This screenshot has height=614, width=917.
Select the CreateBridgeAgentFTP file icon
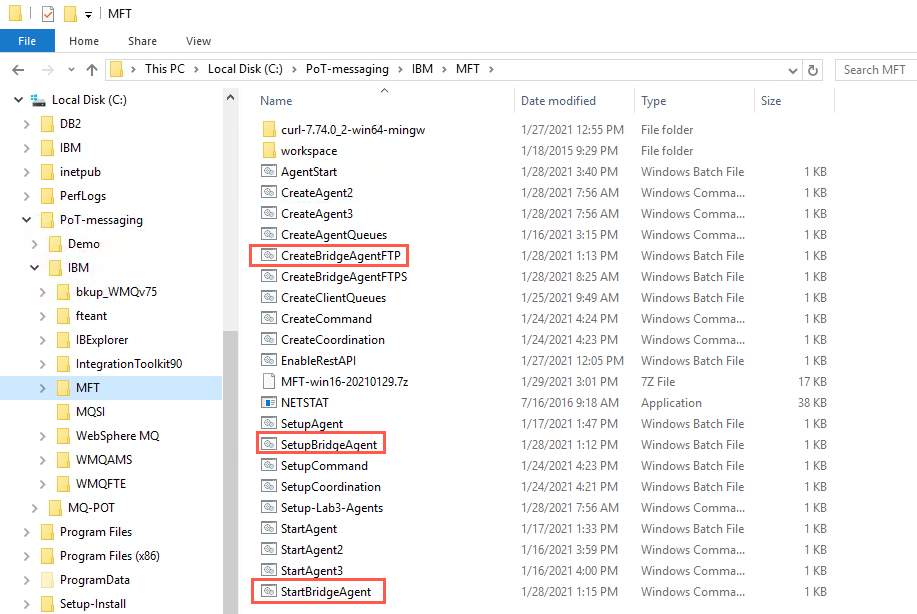[268, 256]
